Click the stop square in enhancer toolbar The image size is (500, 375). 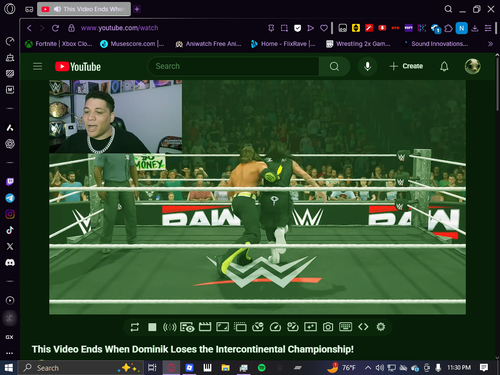click(x=152, y=327)
